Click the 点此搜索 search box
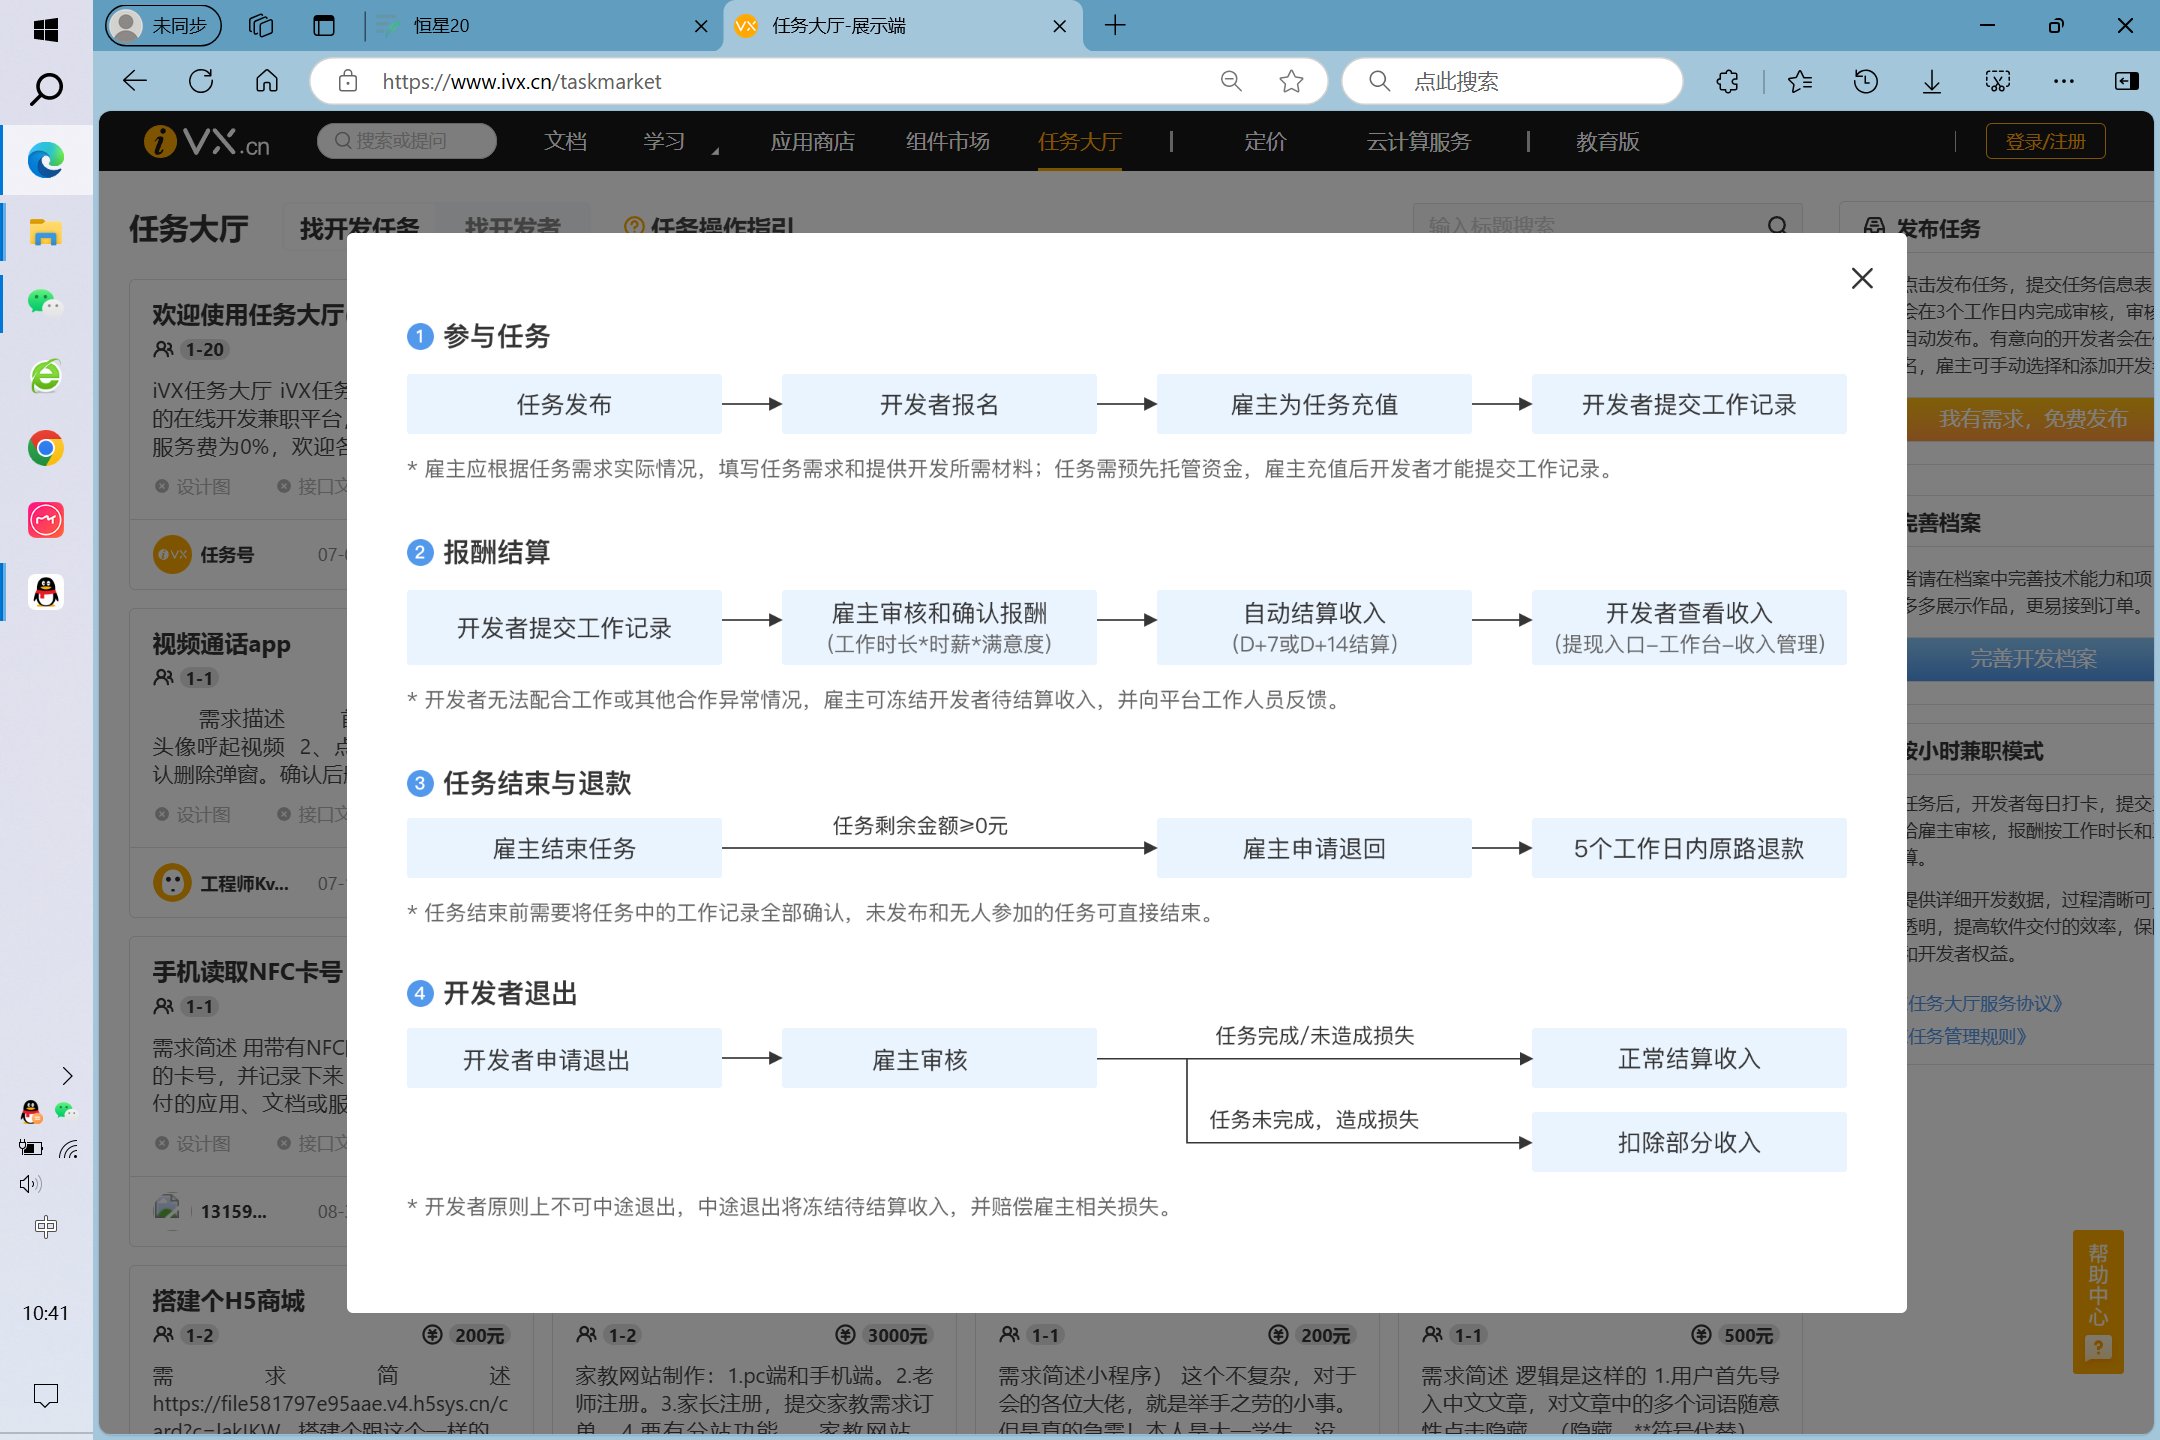Screen dimensions: 2160x1440 1512,81
